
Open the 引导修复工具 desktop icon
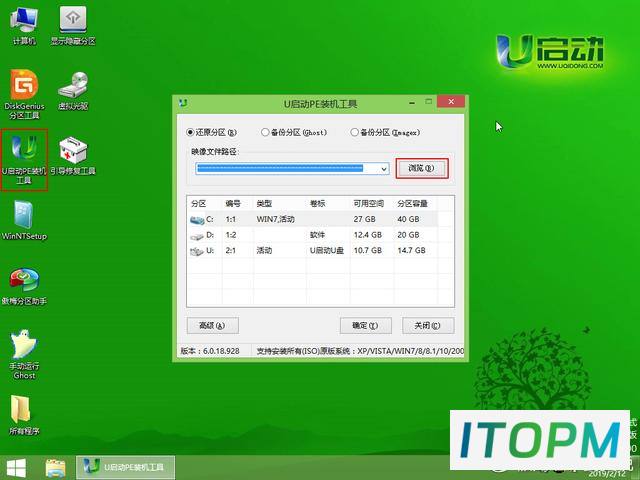[73, 156]
